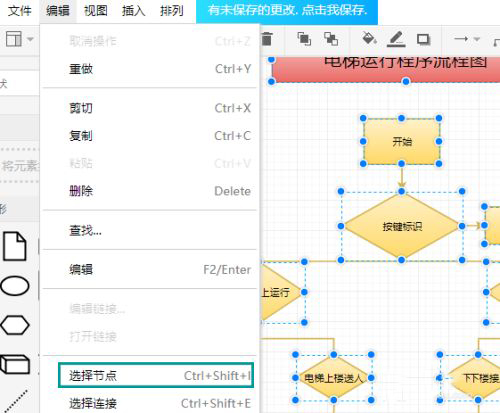
Task: Open the 文件 menu
Action: 20,11
